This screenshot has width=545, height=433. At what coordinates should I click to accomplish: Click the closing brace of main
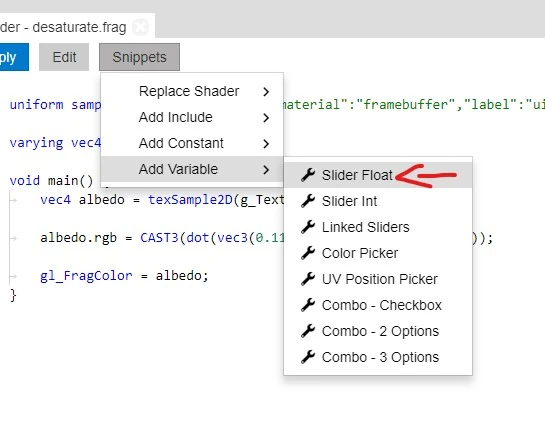[x=13, y=295]
